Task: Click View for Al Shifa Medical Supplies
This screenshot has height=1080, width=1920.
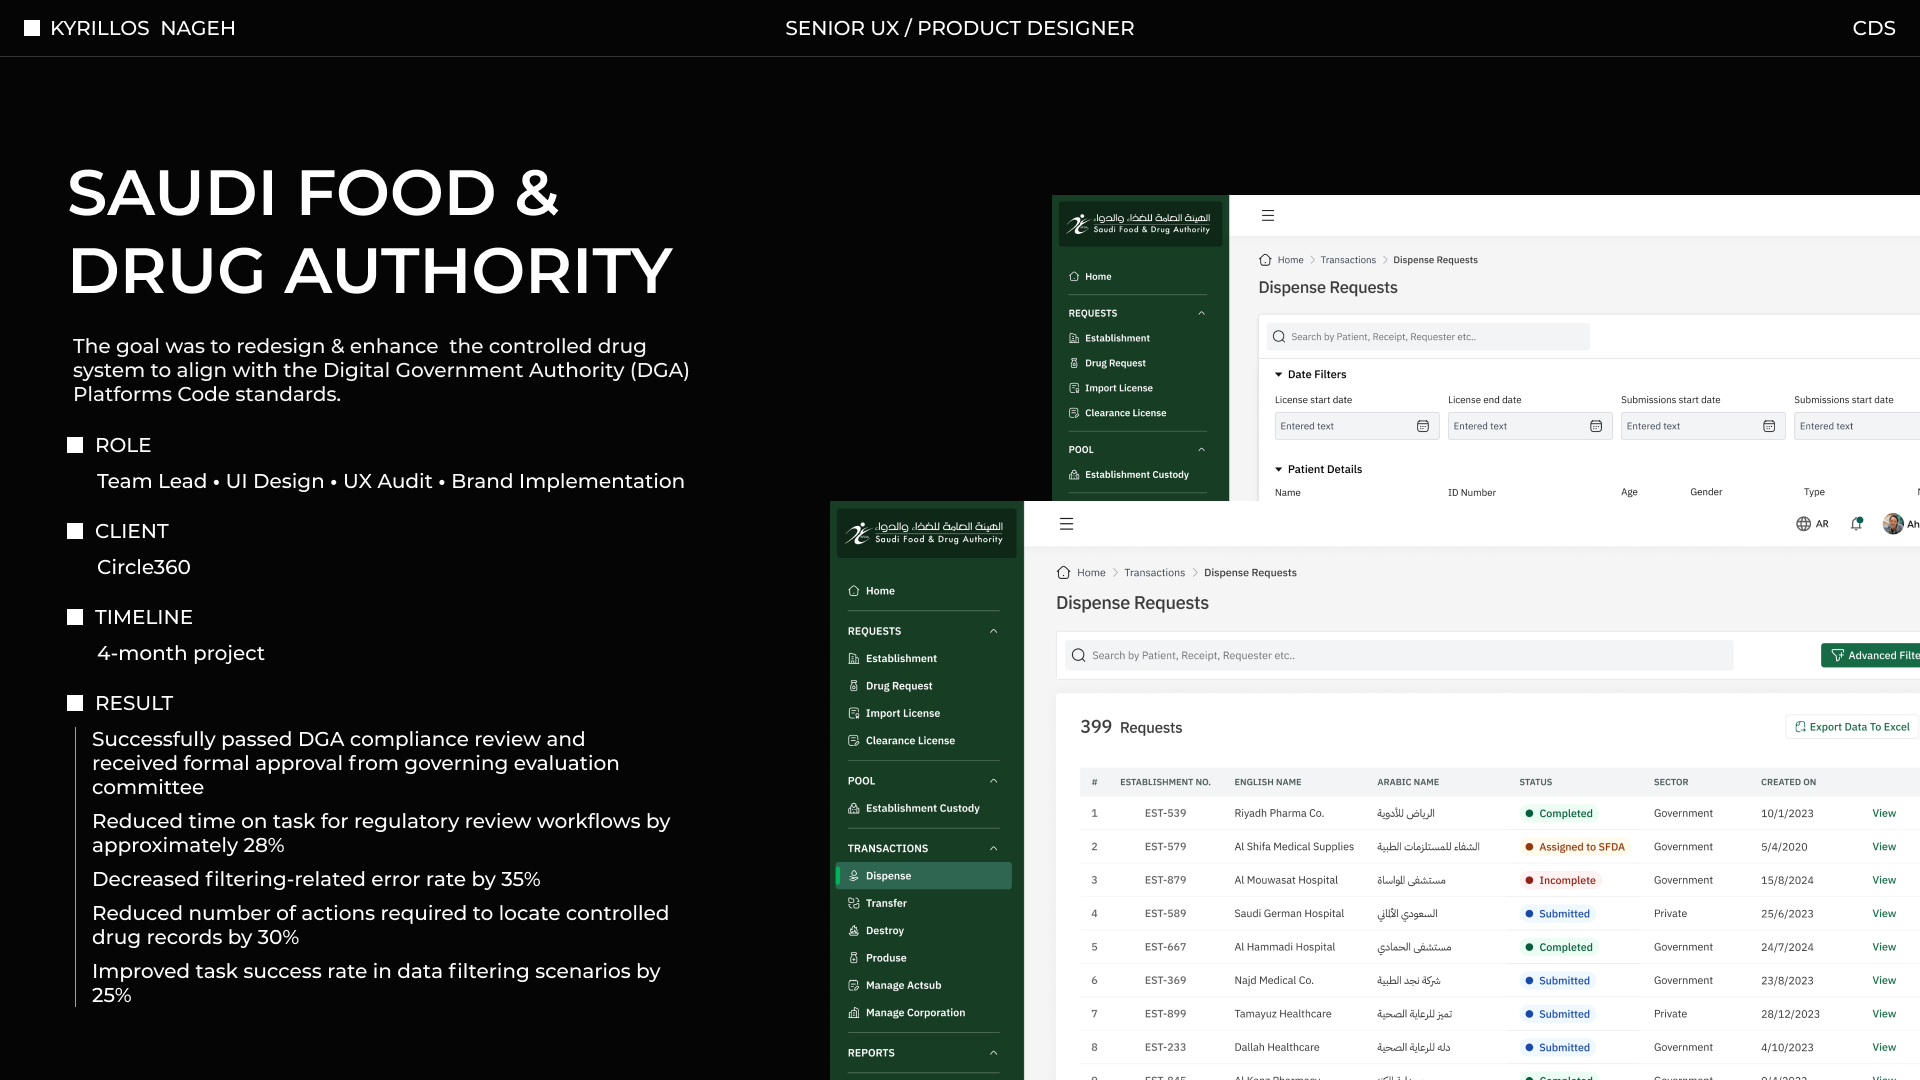Action: pyautogui.click(x=1884, y=847)
